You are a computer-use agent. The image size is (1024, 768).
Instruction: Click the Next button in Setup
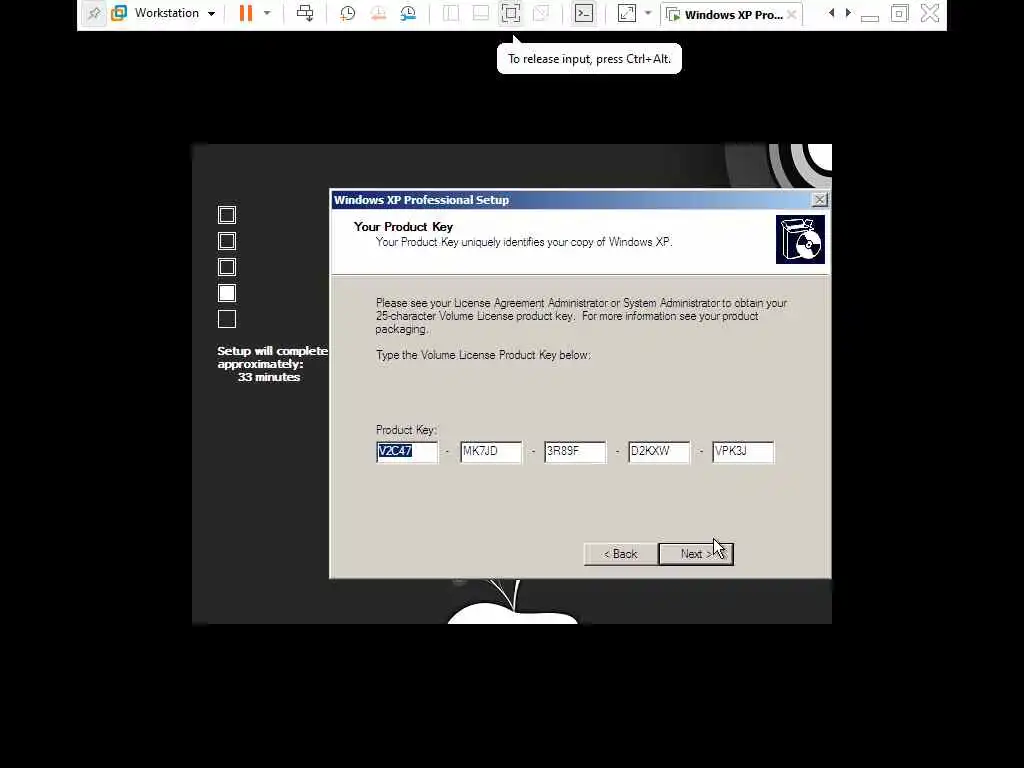(696, 554)
